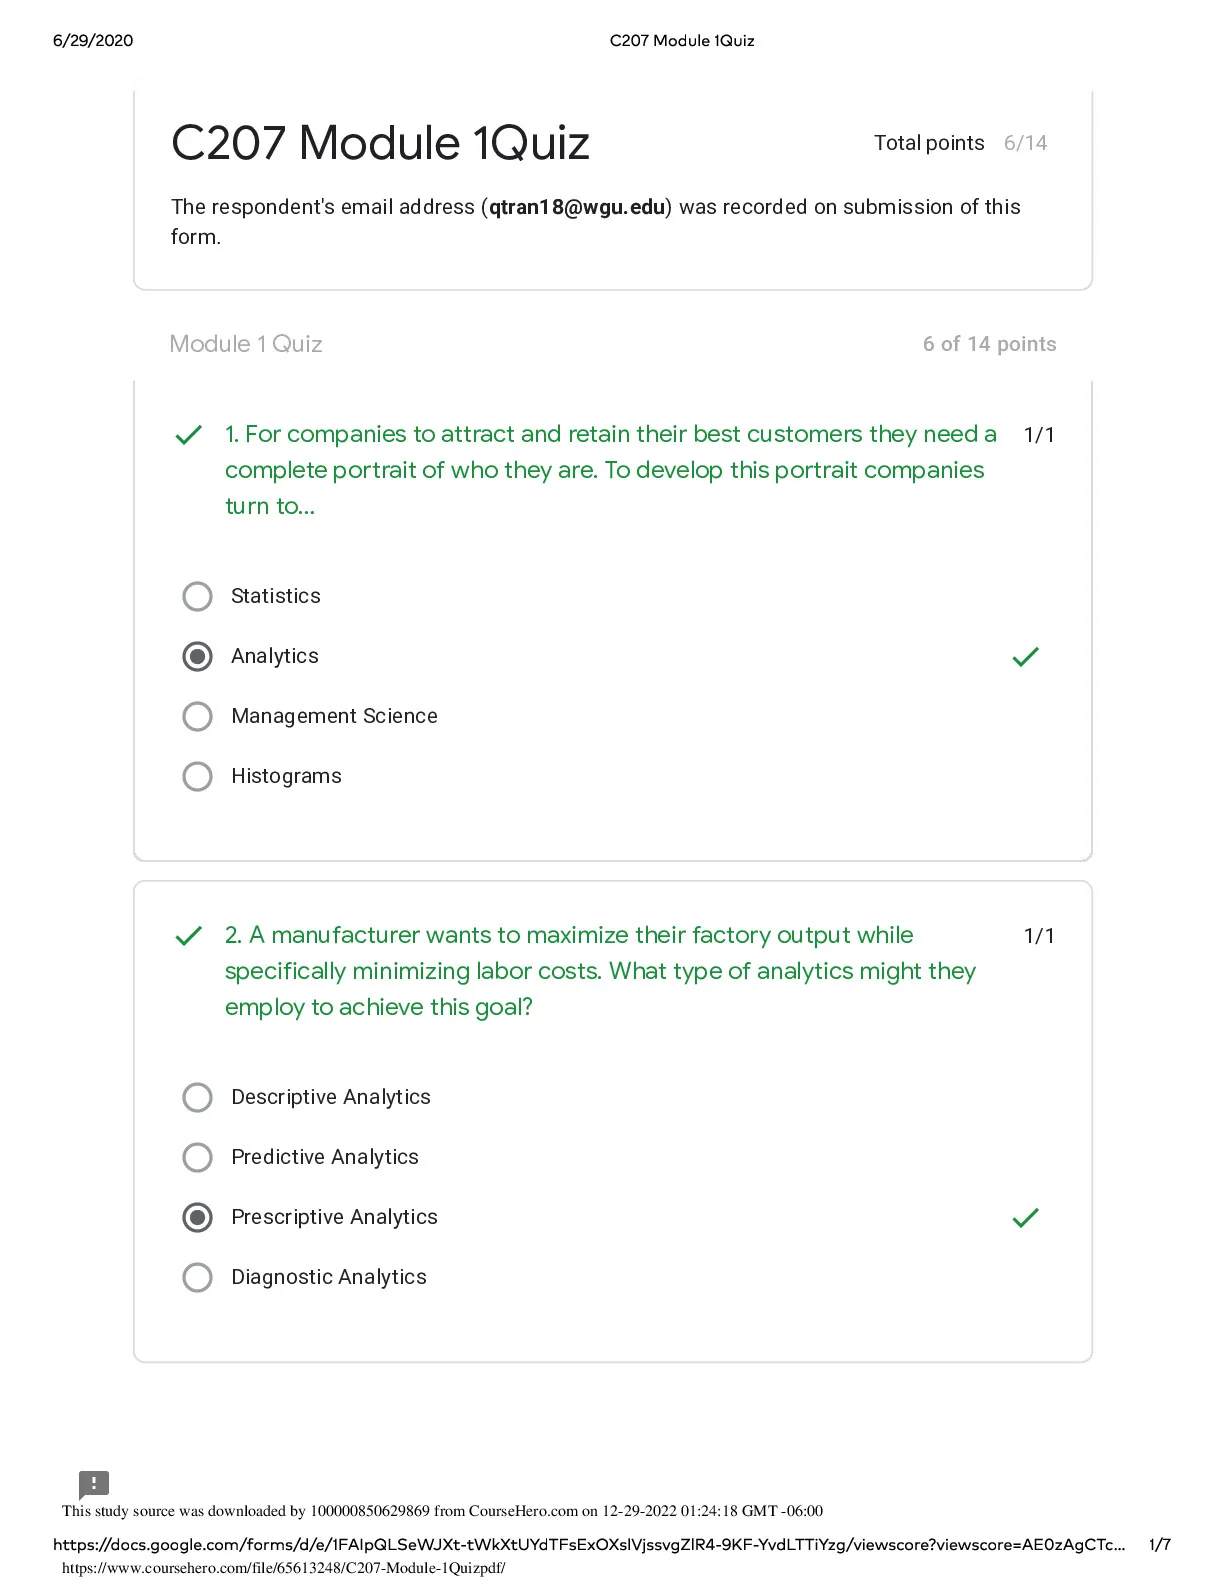Image resolution: width=1224 pixels, height=1584 pixels.
Task: Click the C207 Module 1Quiz main title
Action: click(380, 143)
